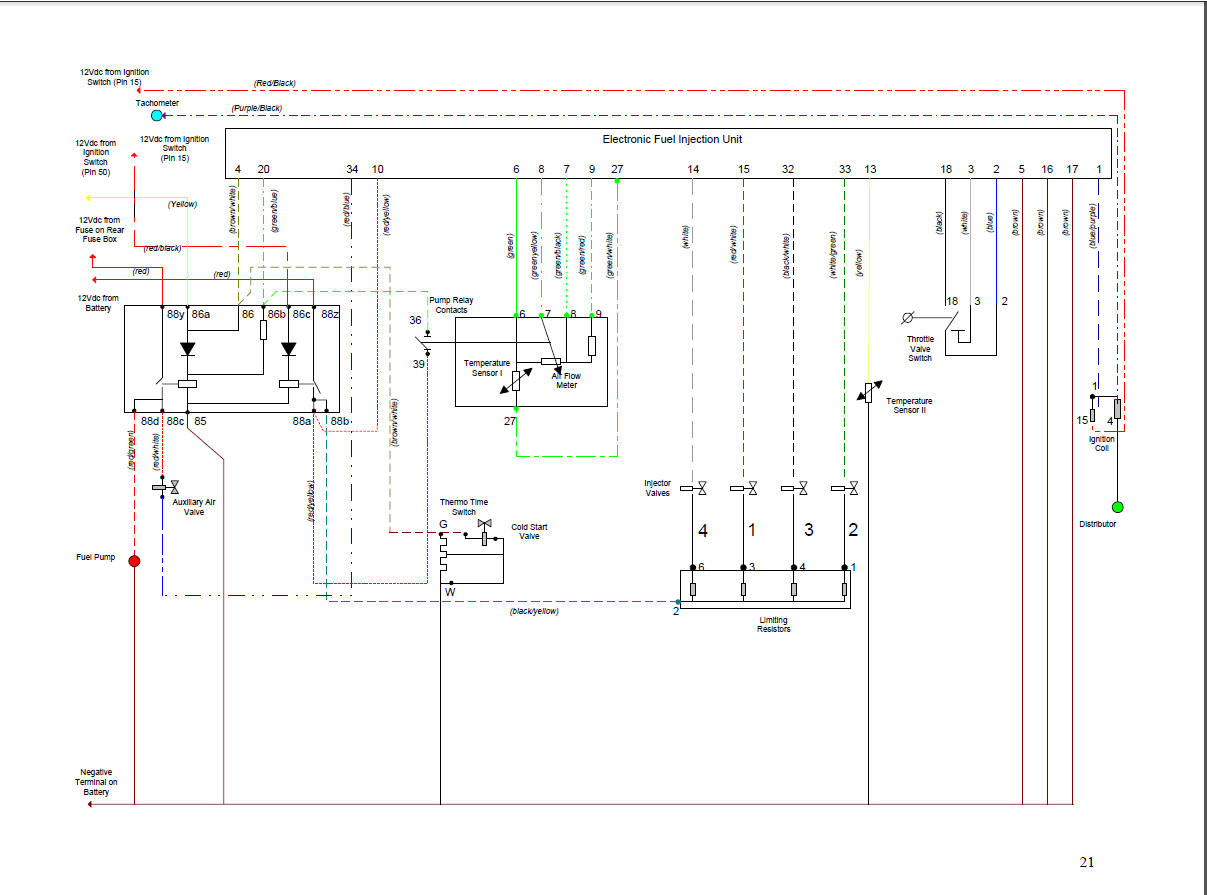Click the Temperature Sensor I label
Viewport: 1207px width, 895px height.
pyautogui.click(x=487, y=368)
